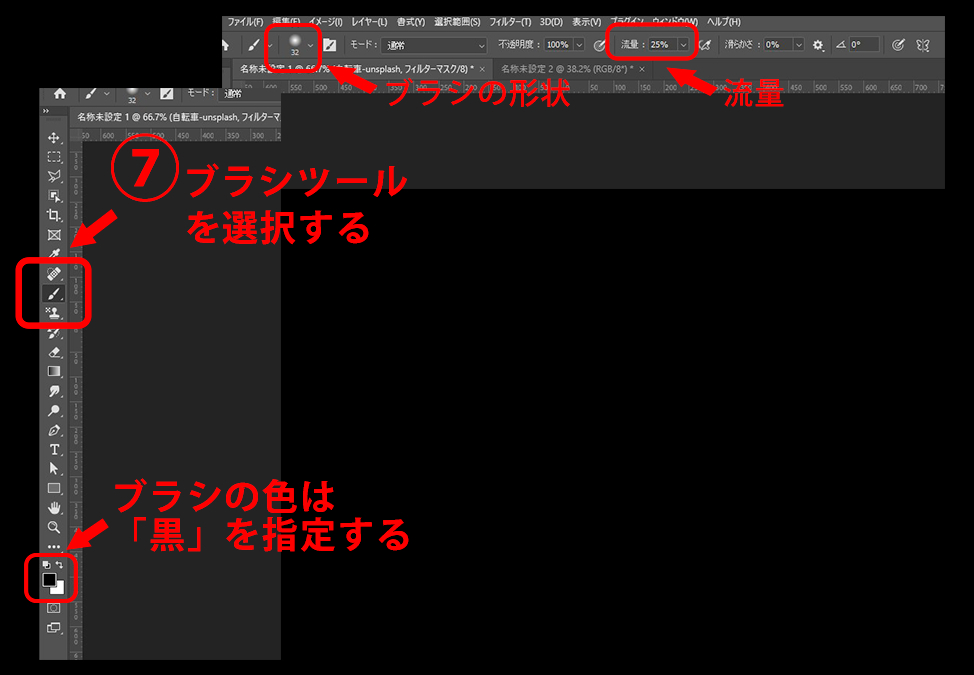
Task: Select the Hand tool
Action: pos(54,508)
